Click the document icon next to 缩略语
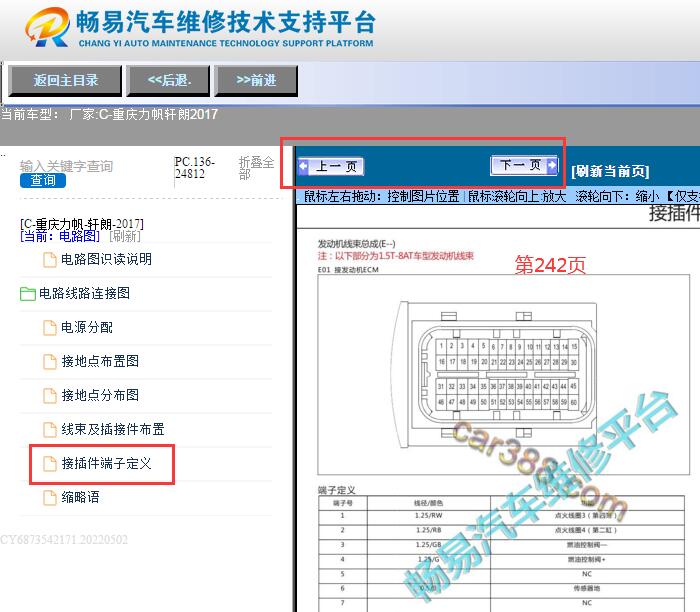Image resolution: width=700 pixels, height=612 pixels. 50,497
